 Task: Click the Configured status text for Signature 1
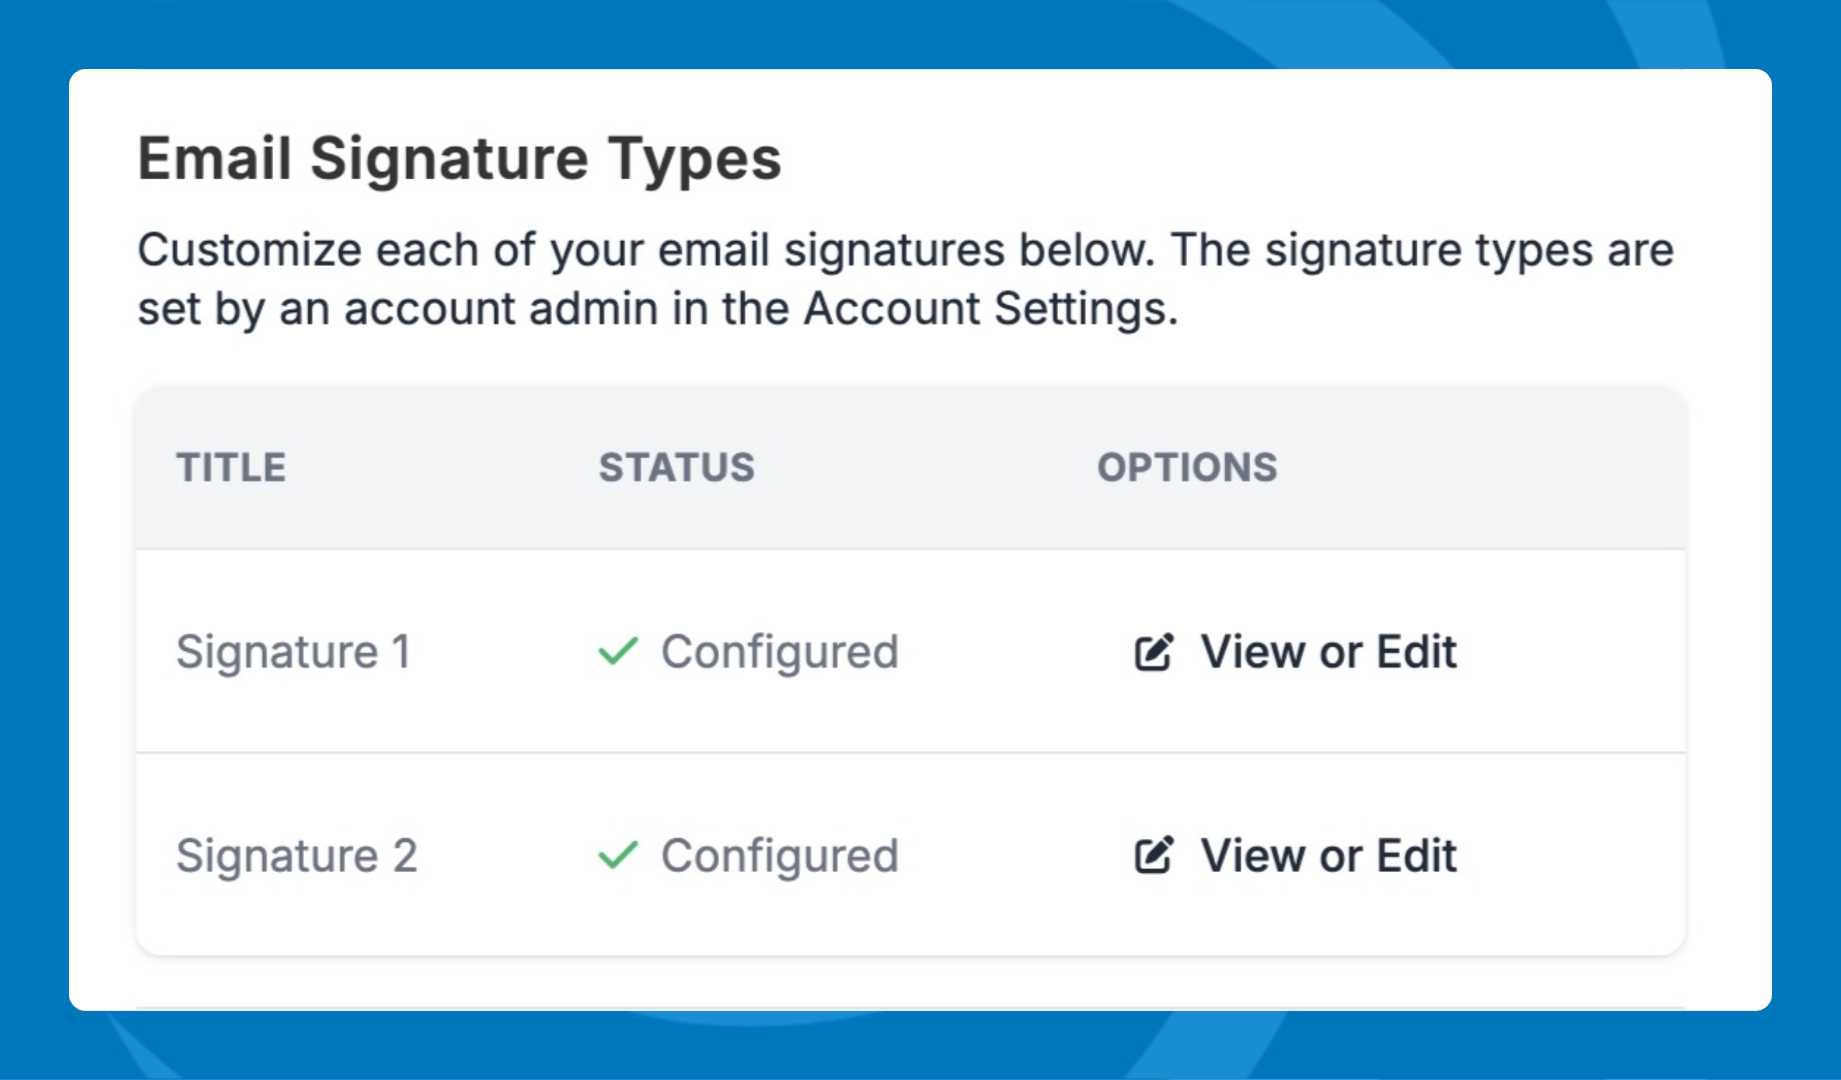tap(779, 652)
